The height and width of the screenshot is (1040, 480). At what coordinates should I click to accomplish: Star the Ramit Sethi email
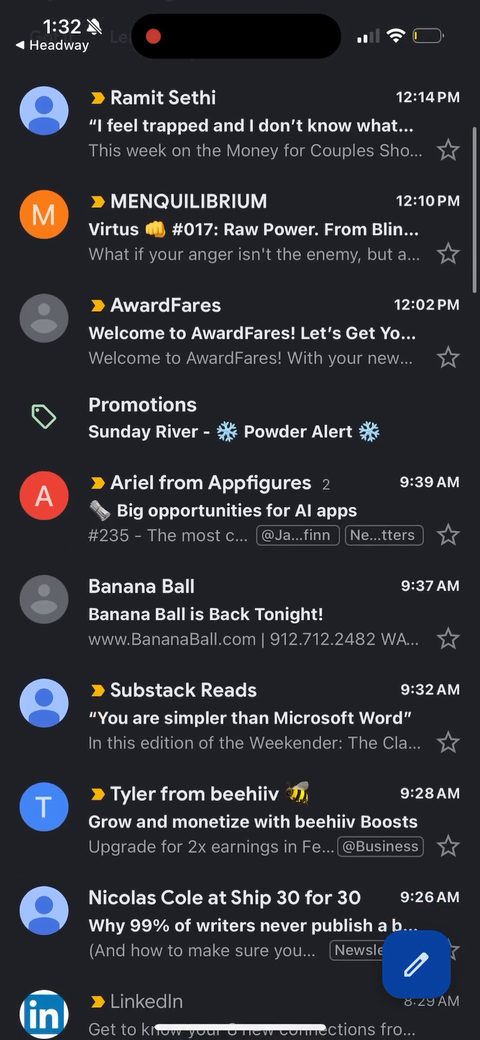(448, 151)
